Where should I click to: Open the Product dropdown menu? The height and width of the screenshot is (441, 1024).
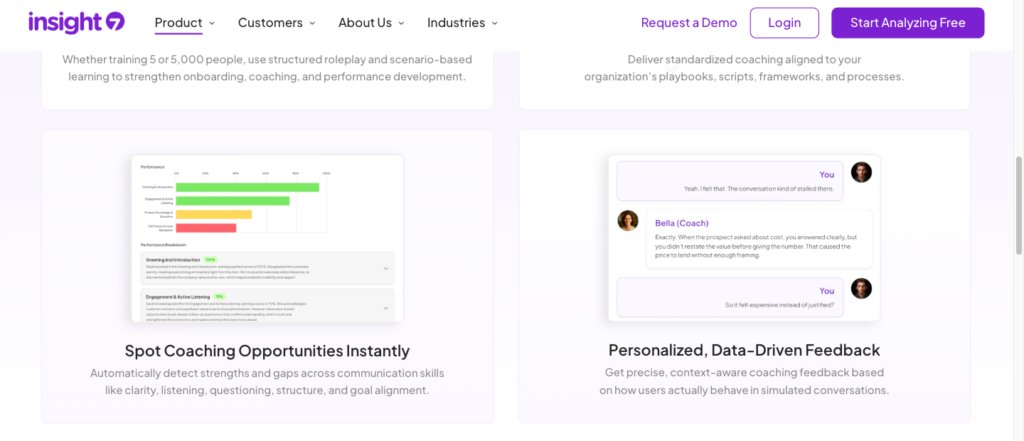pos(185,22)
